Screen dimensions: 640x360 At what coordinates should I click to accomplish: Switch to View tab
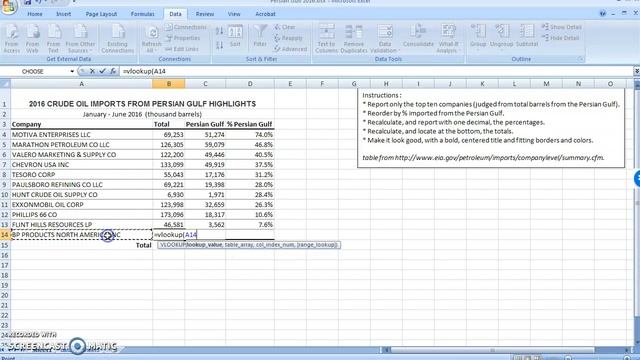(x=234, y=14)
